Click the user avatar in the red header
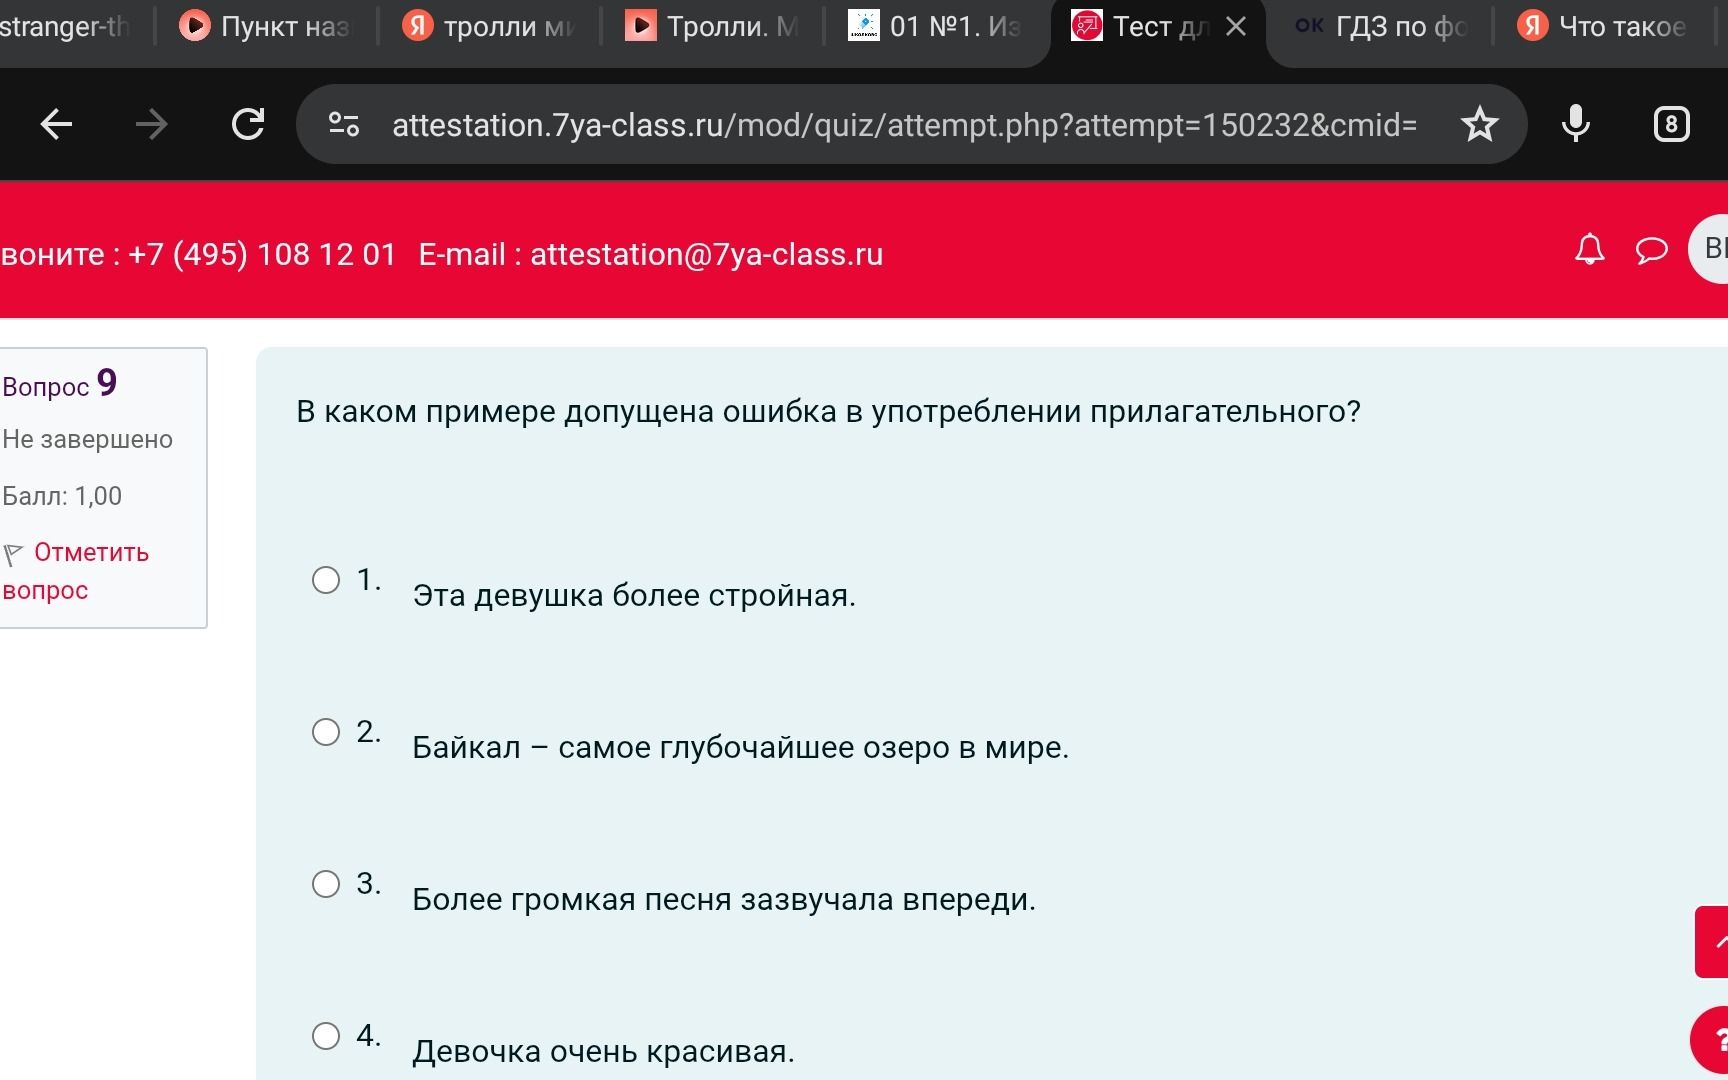The height and width of the screenshot is (1080, 1728). [1709, 248]
